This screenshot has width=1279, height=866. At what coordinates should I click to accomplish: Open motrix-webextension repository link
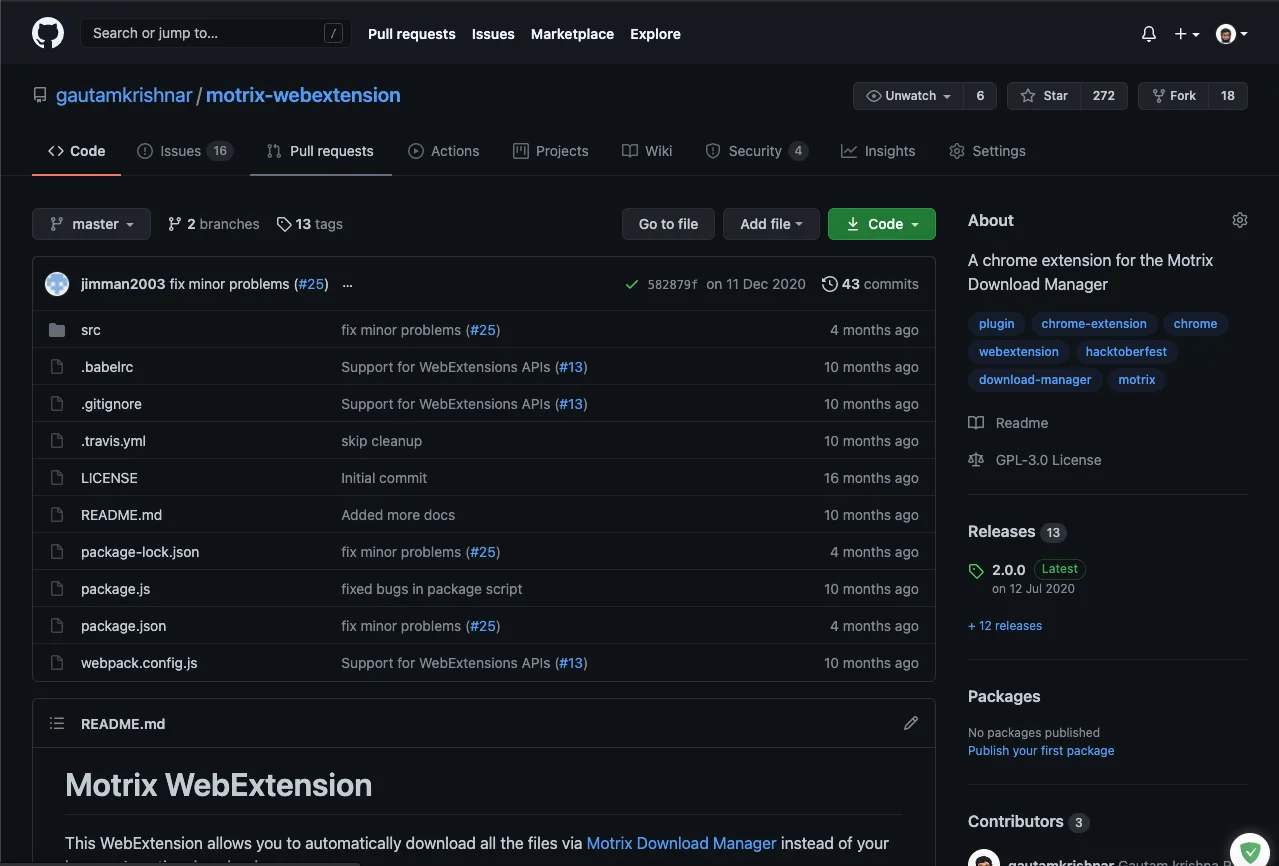303,95
